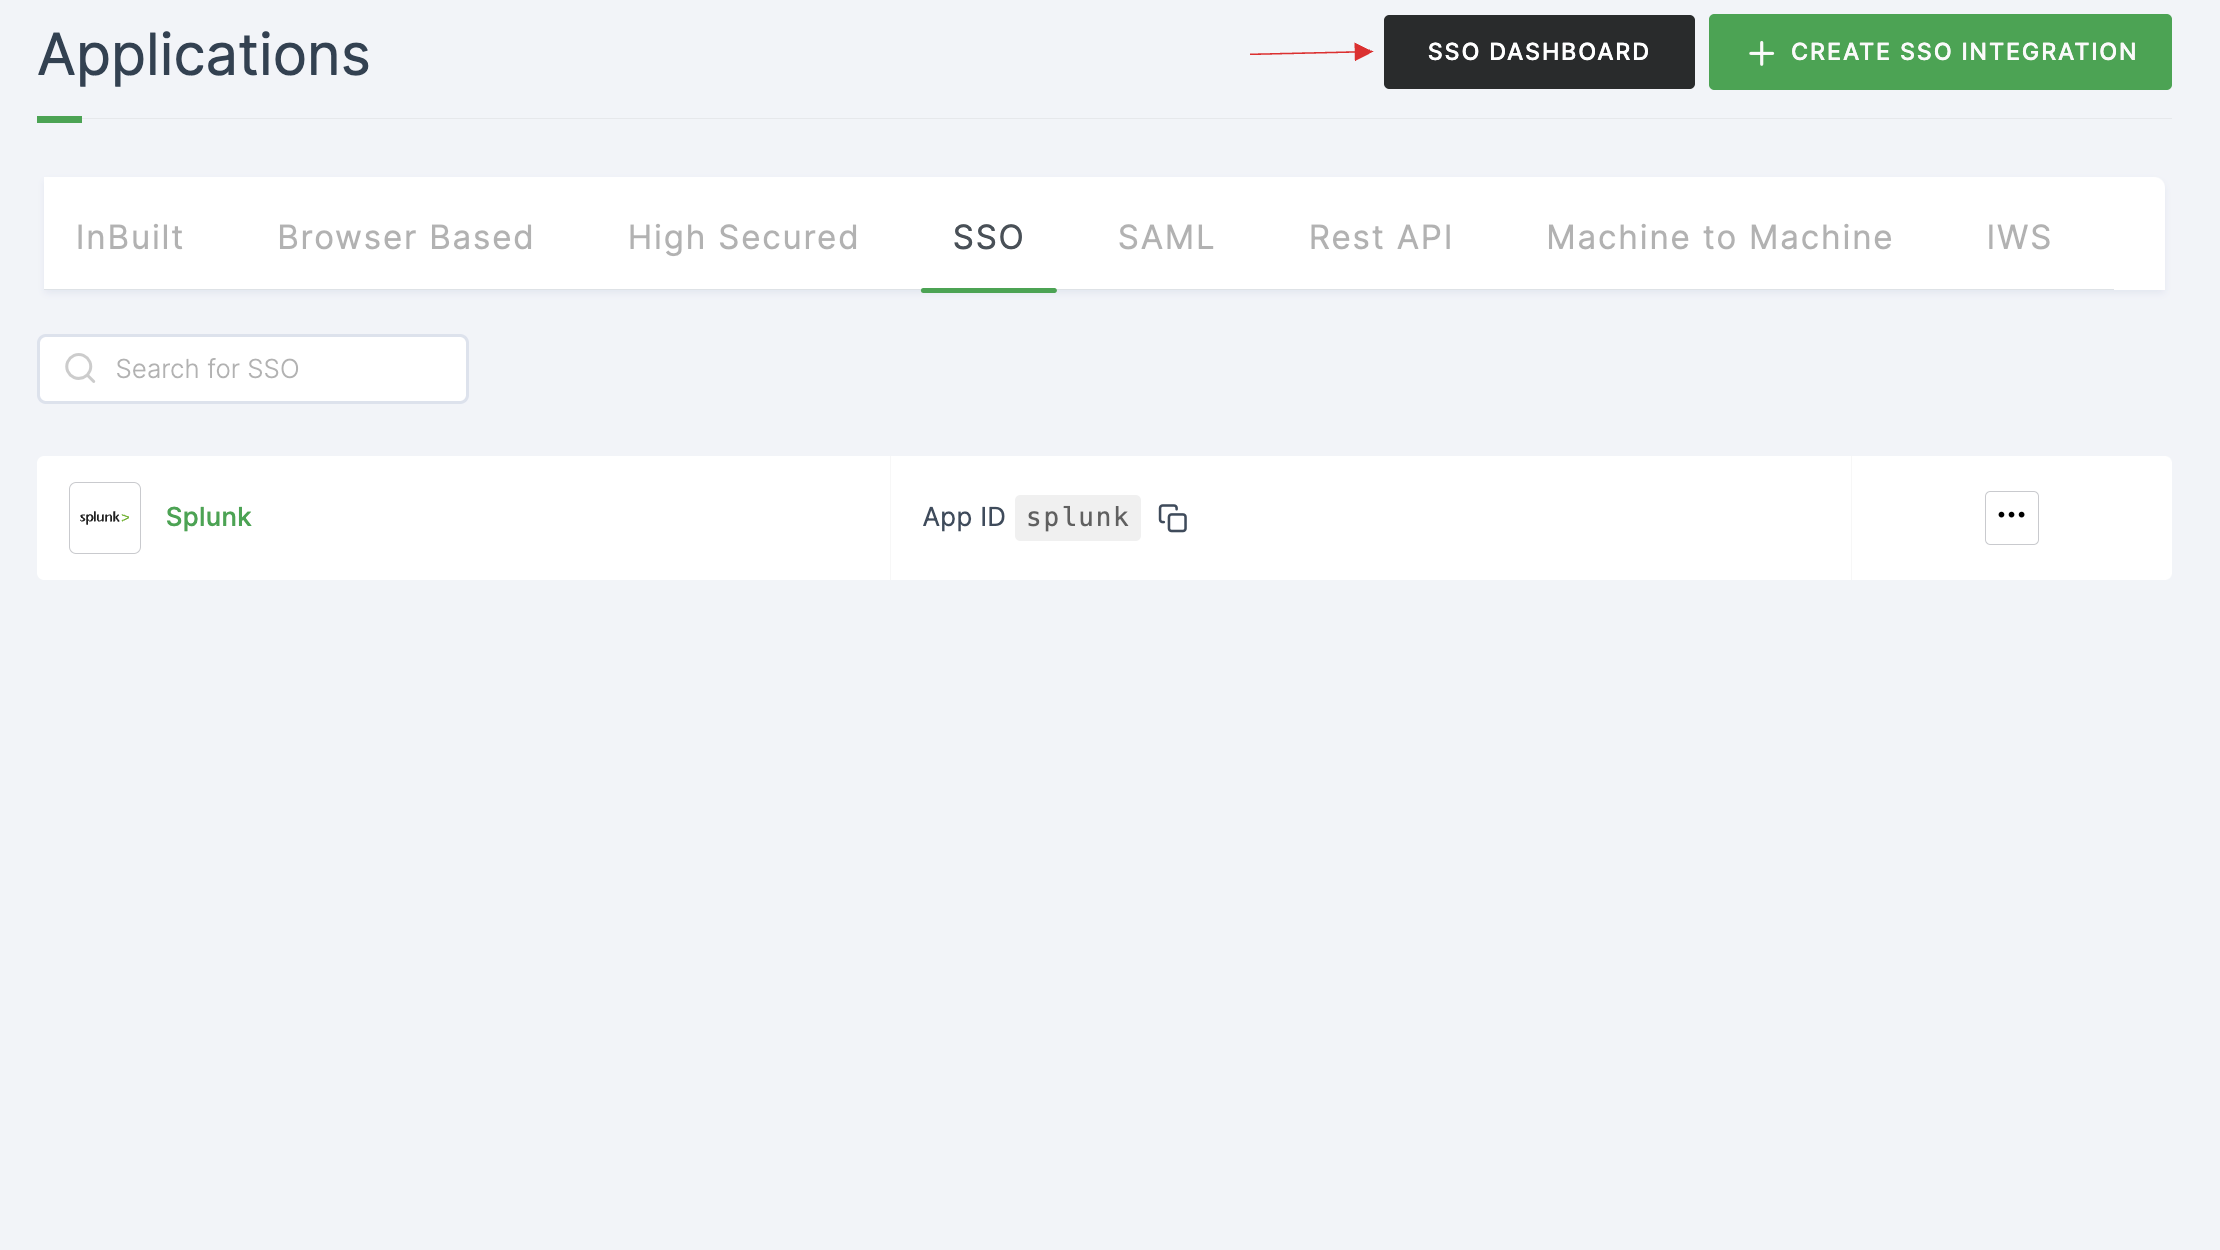Click the copy App ID icon
The height and width of the screenshot is (1250, 2220).
tap(1174, 517)
